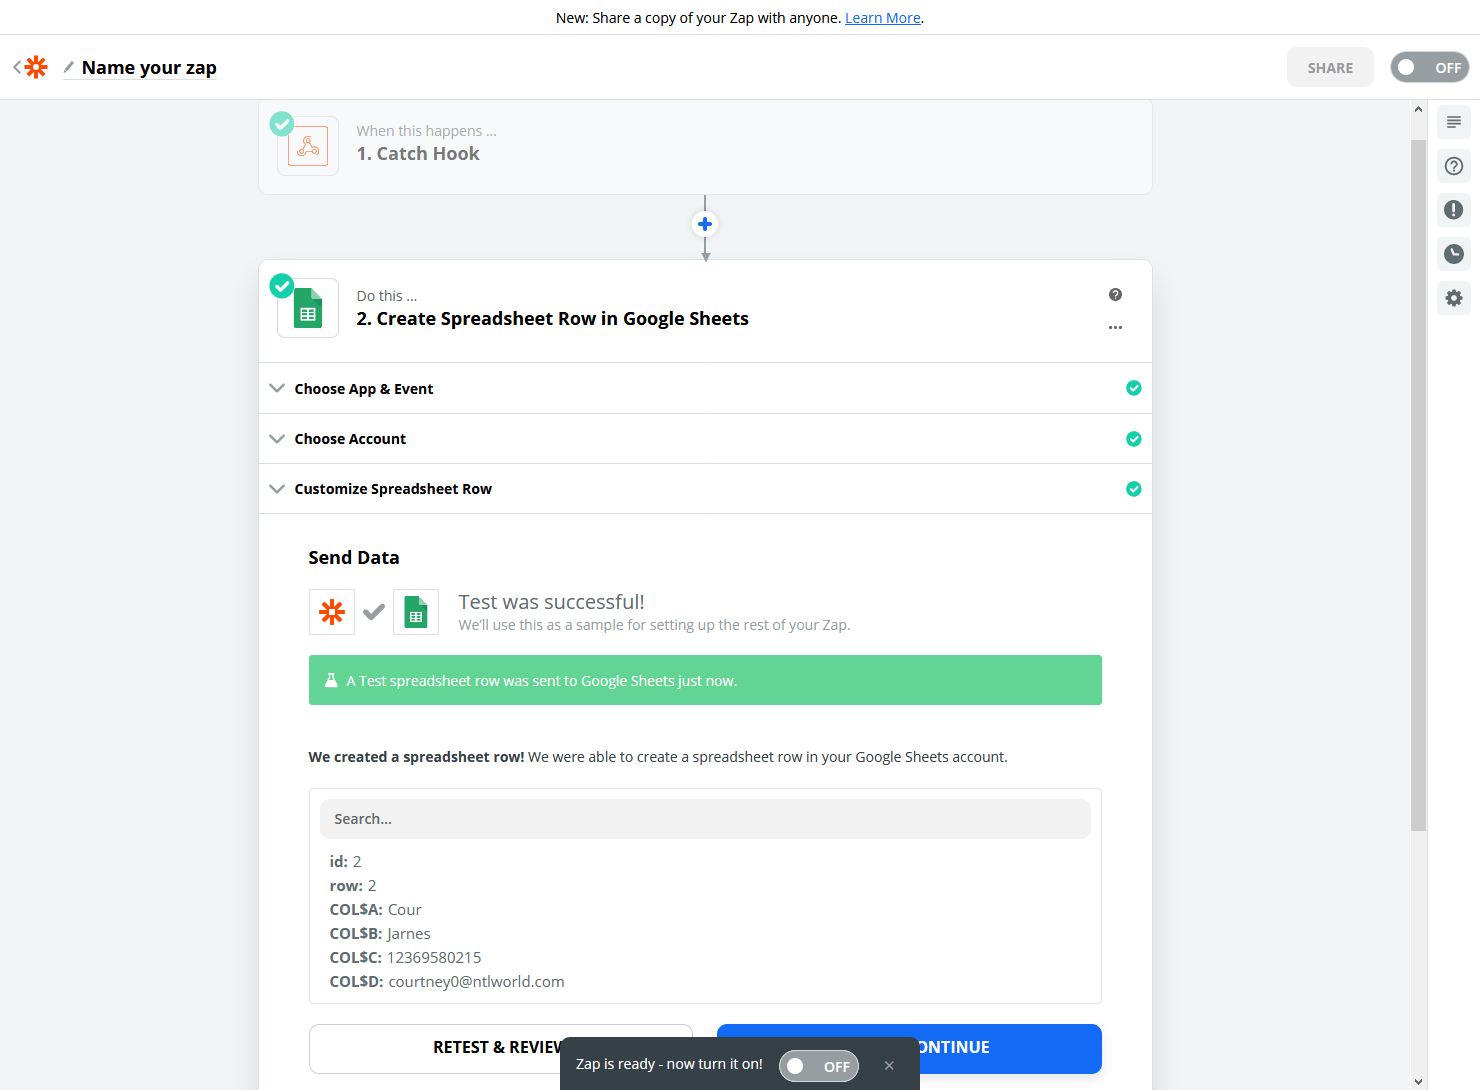
Task: Click the pencil icon to rename zap
Action: pos(69,67)
